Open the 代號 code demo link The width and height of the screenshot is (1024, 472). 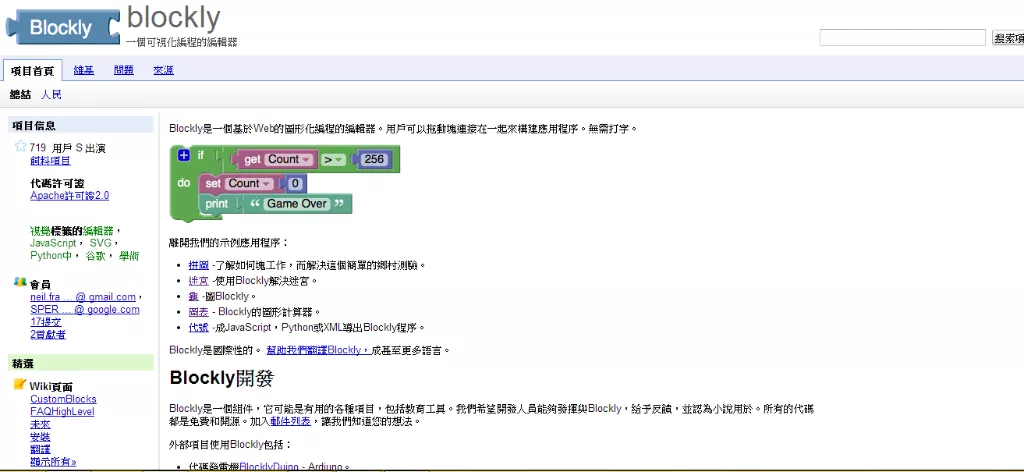coord(199,328)
